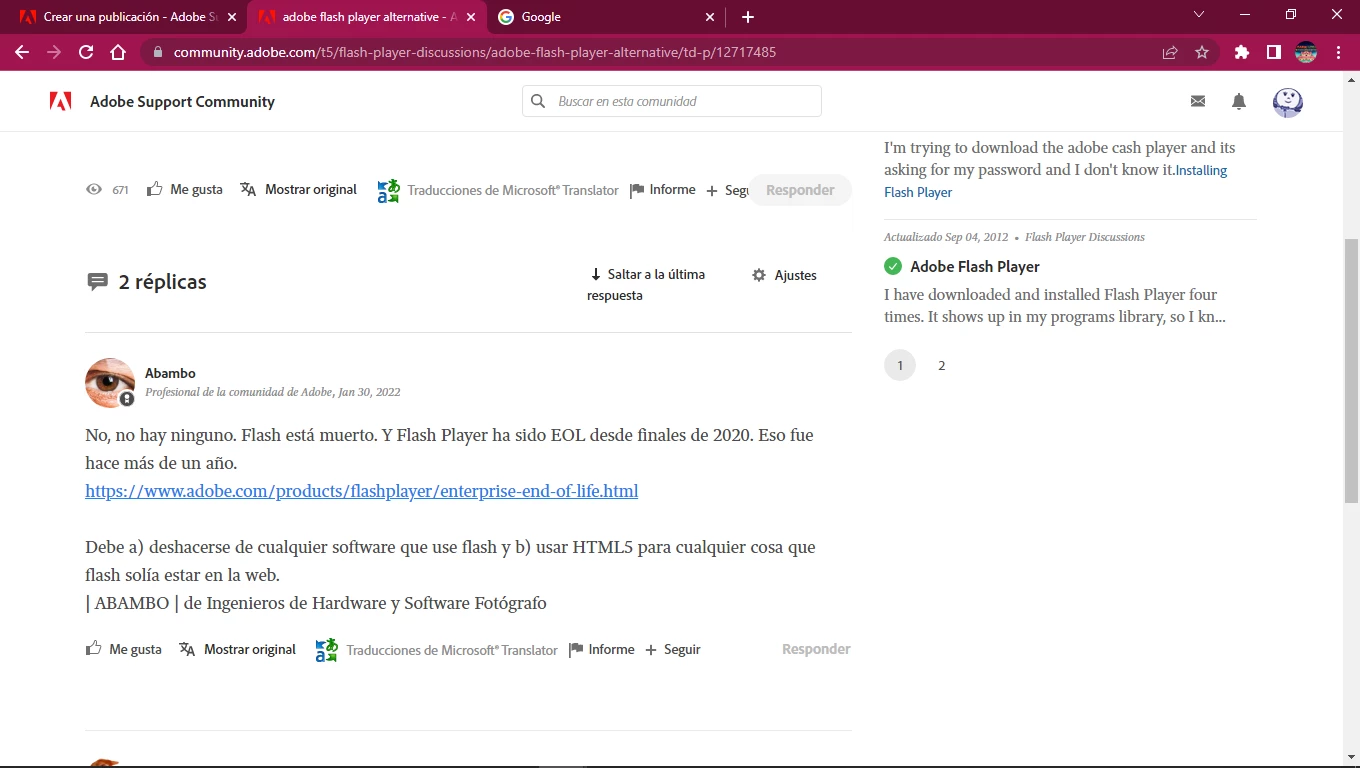Toggle the browser side panel icon
Screen dimensions: 1360x768
pos(1274,52)
